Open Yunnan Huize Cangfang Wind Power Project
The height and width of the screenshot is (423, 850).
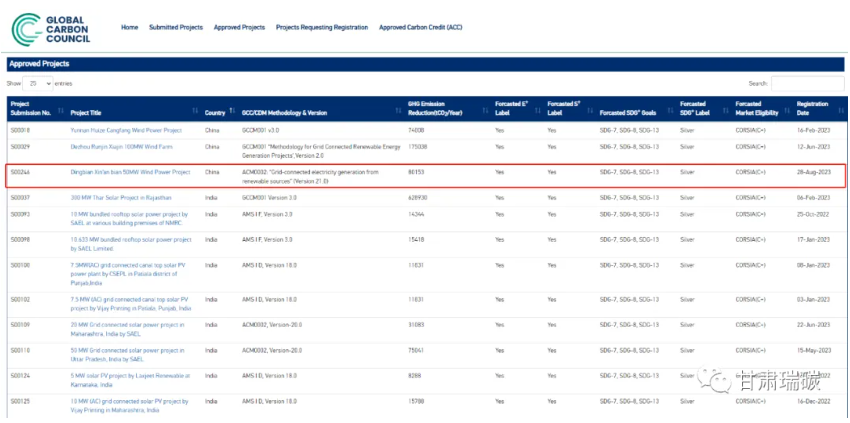126,130
